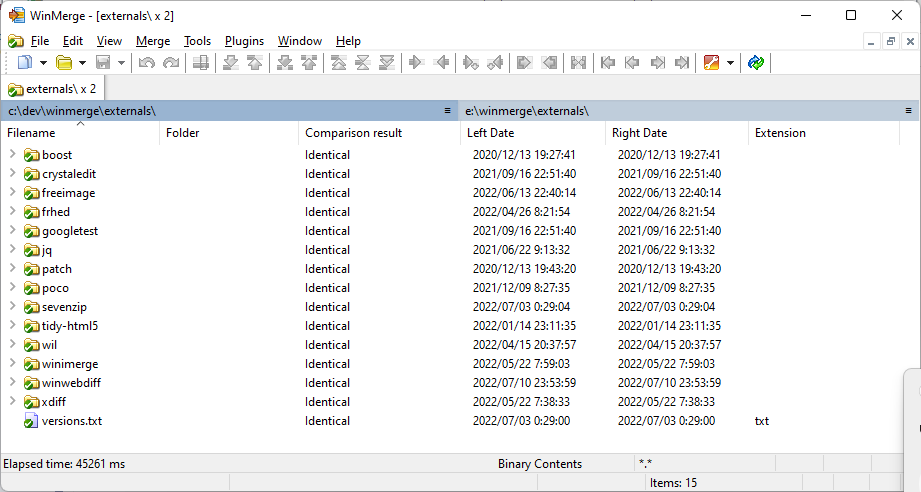Sort by the Left Date column header
This screenshot has height=492, width=921.
pos(533,133)
